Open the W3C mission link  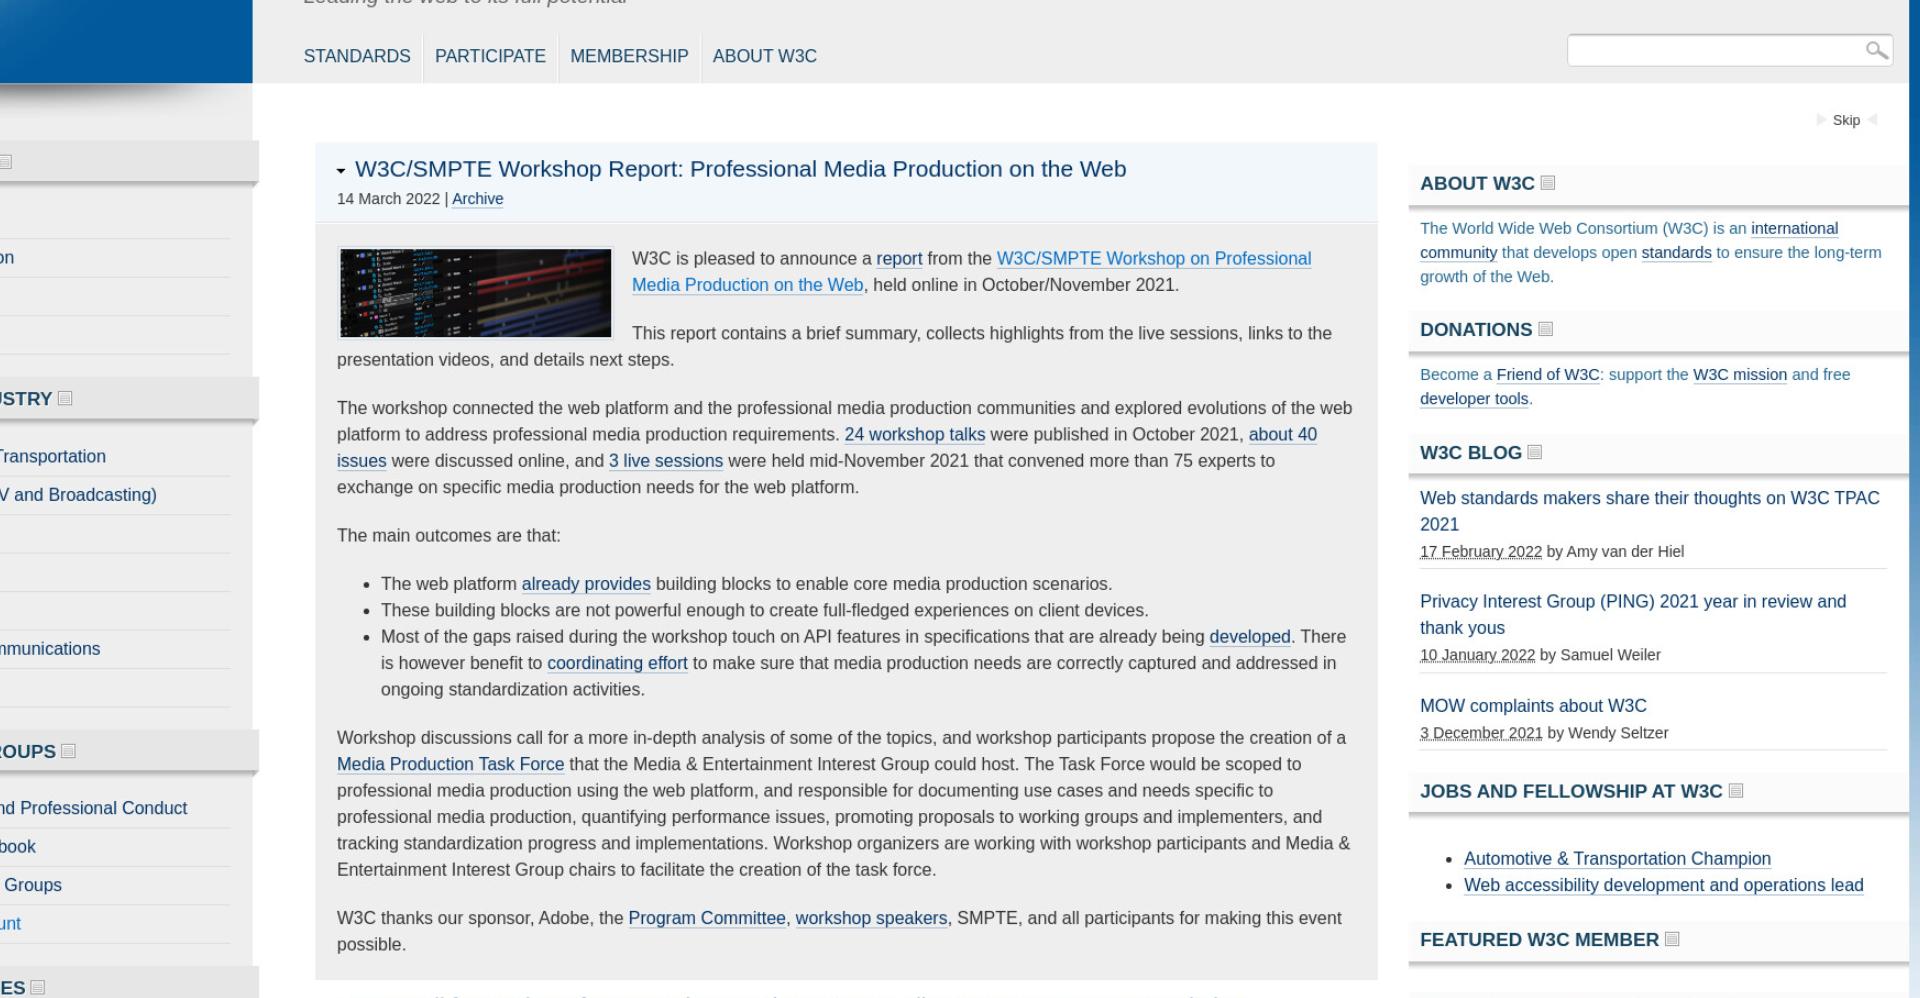(1739, 375)
